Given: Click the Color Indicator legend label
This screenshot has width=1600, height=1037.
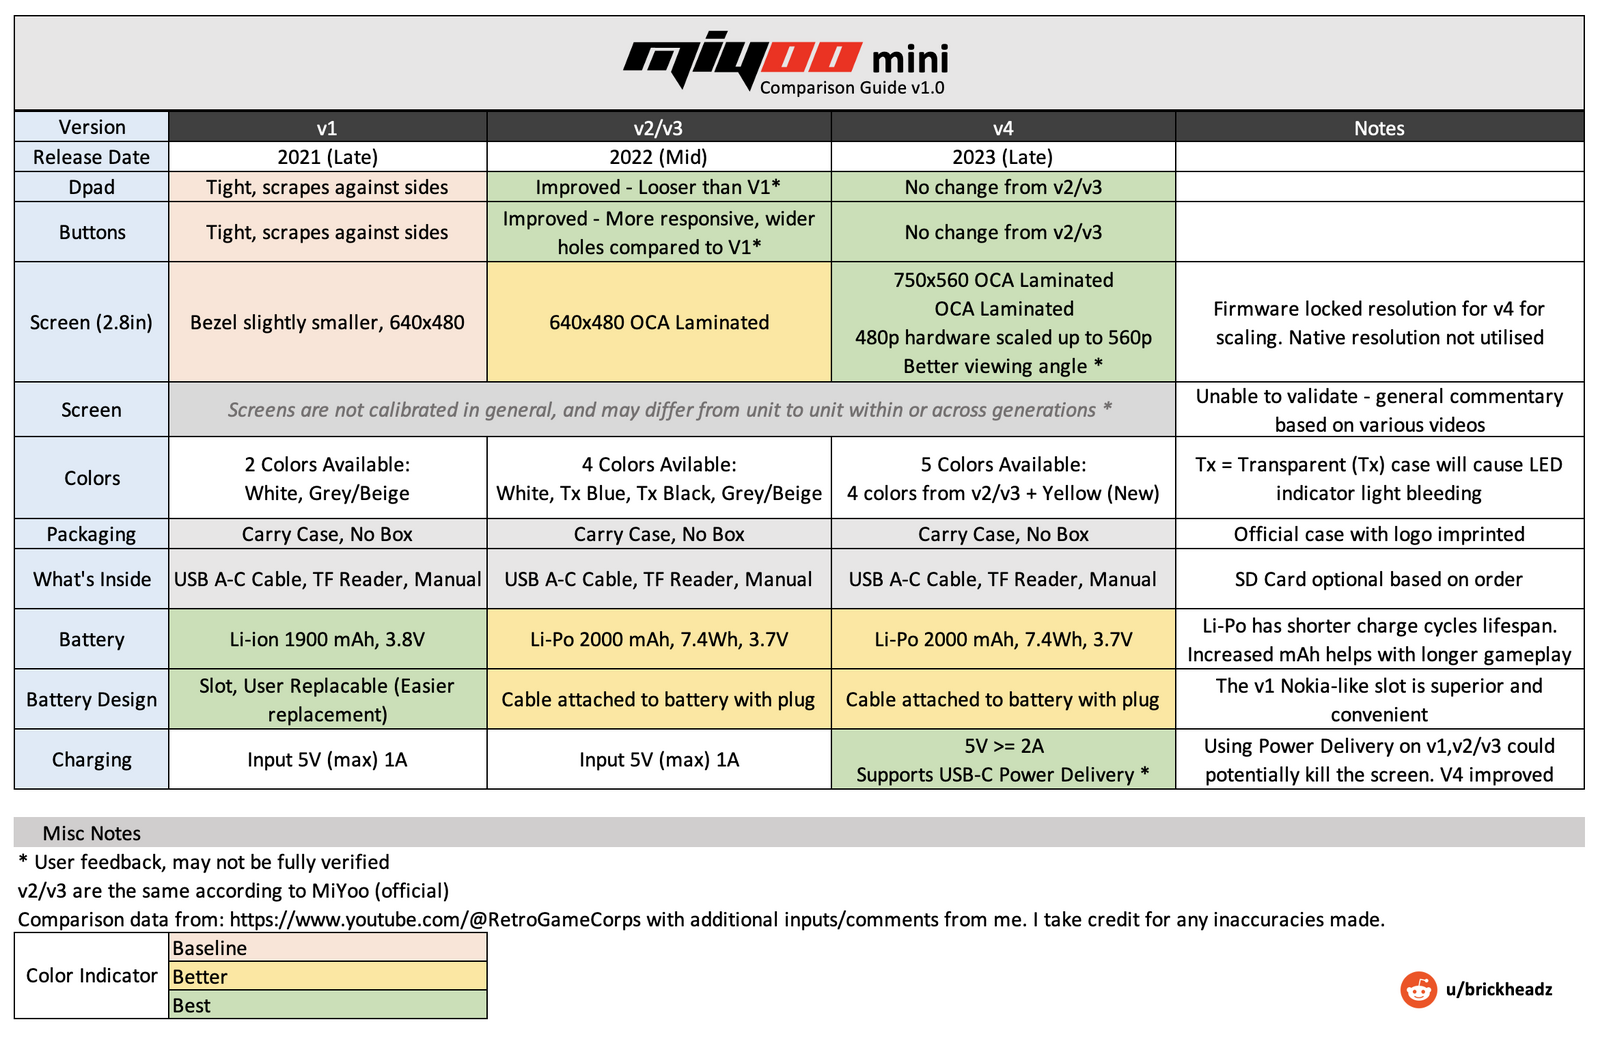Looking at the screenshot, I should pos(92,975).
